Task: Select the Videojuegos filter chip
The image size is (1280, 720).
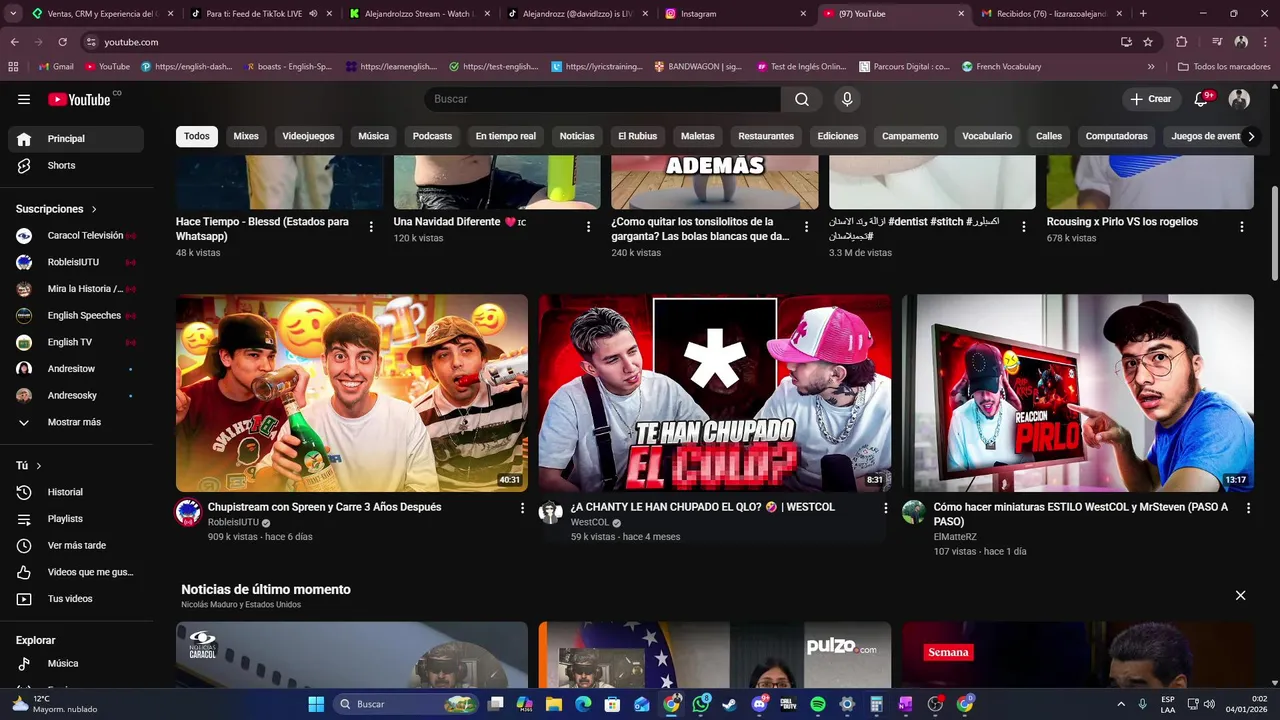Action: coord(308,136)
